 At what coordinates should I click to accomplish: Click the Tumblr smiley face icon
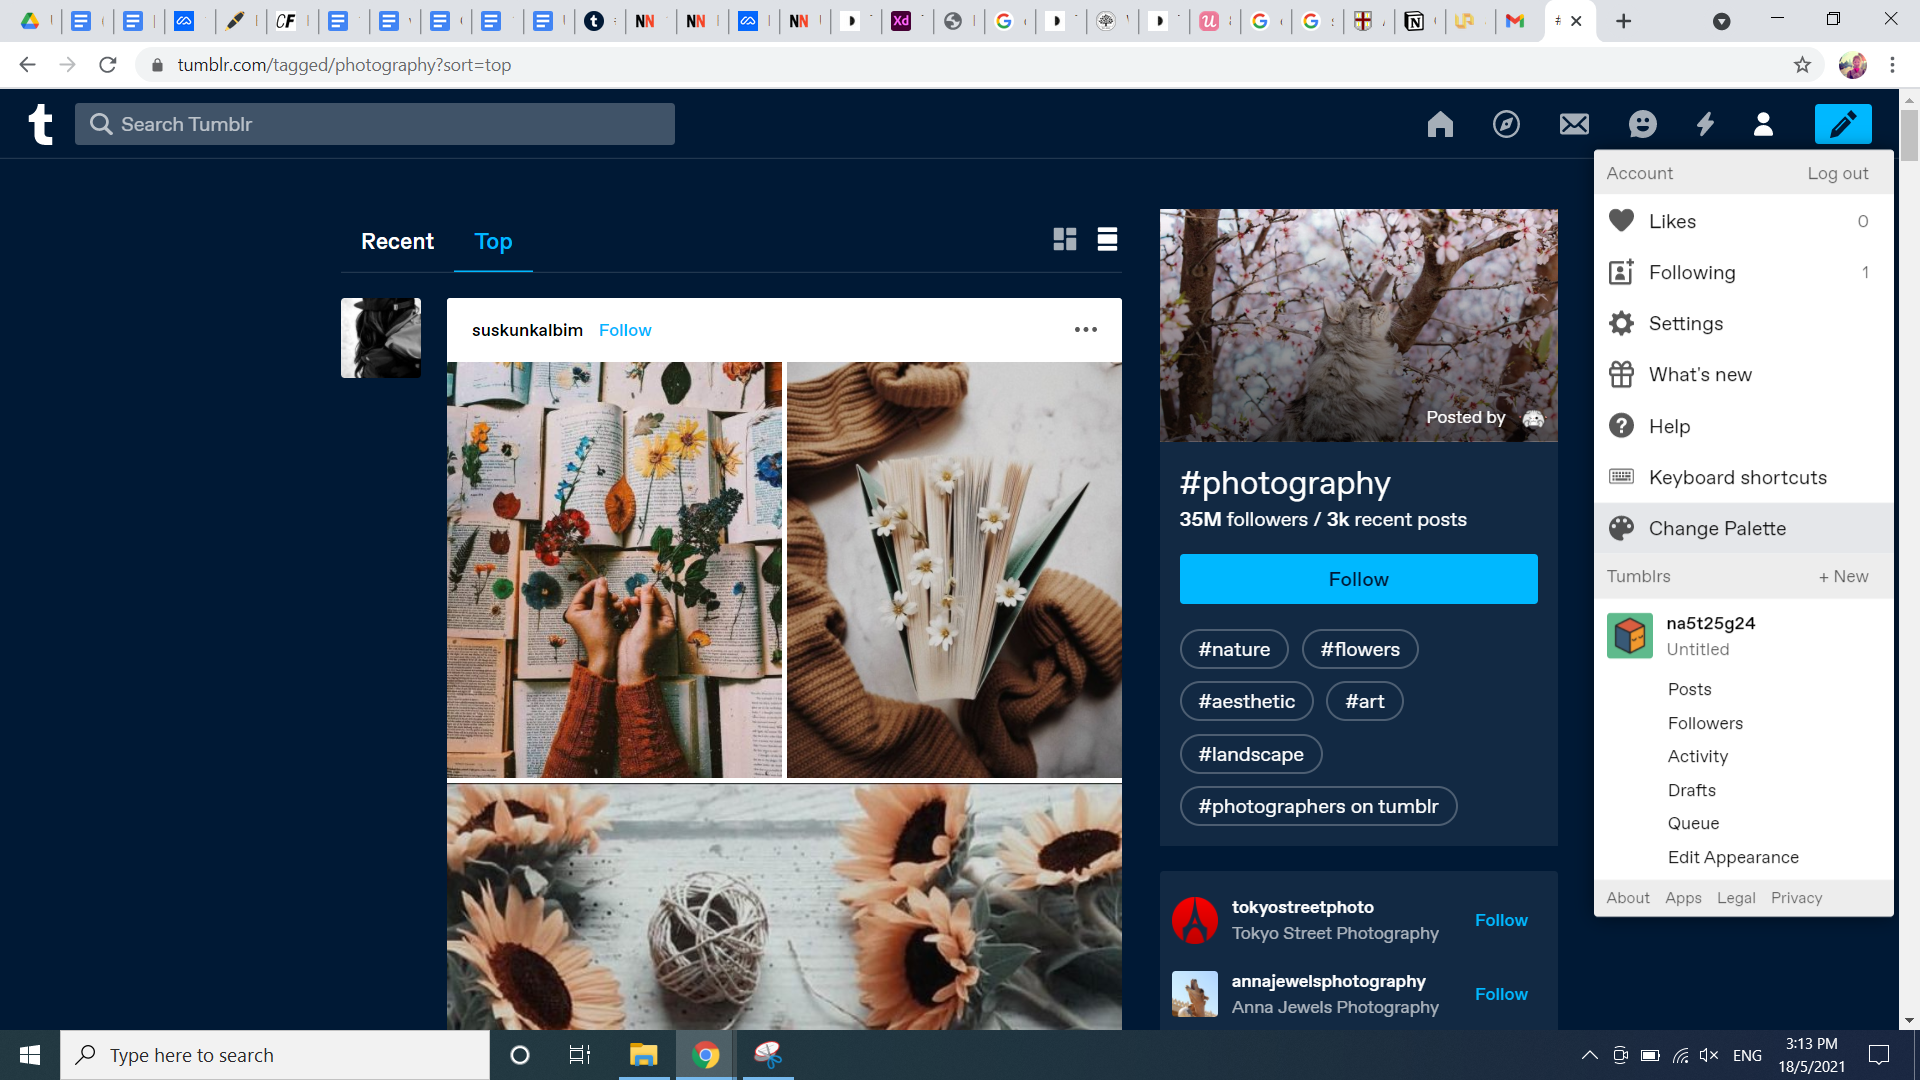click(x=1642, y=124)
